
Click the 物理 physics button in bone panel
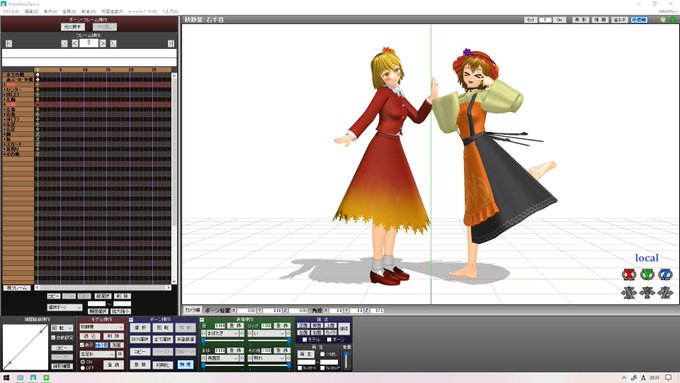point(186,364)
